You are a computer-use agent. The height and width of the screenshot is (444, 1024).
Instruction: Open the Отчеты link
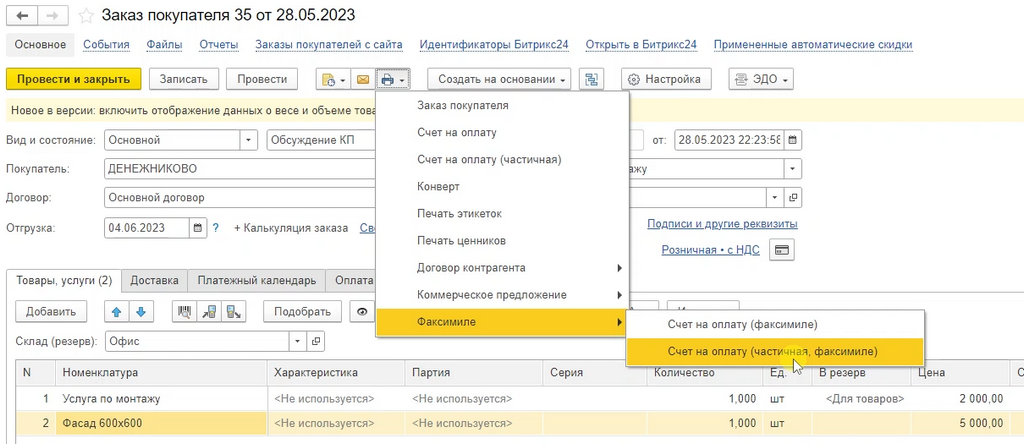click(x=219, y=44)
